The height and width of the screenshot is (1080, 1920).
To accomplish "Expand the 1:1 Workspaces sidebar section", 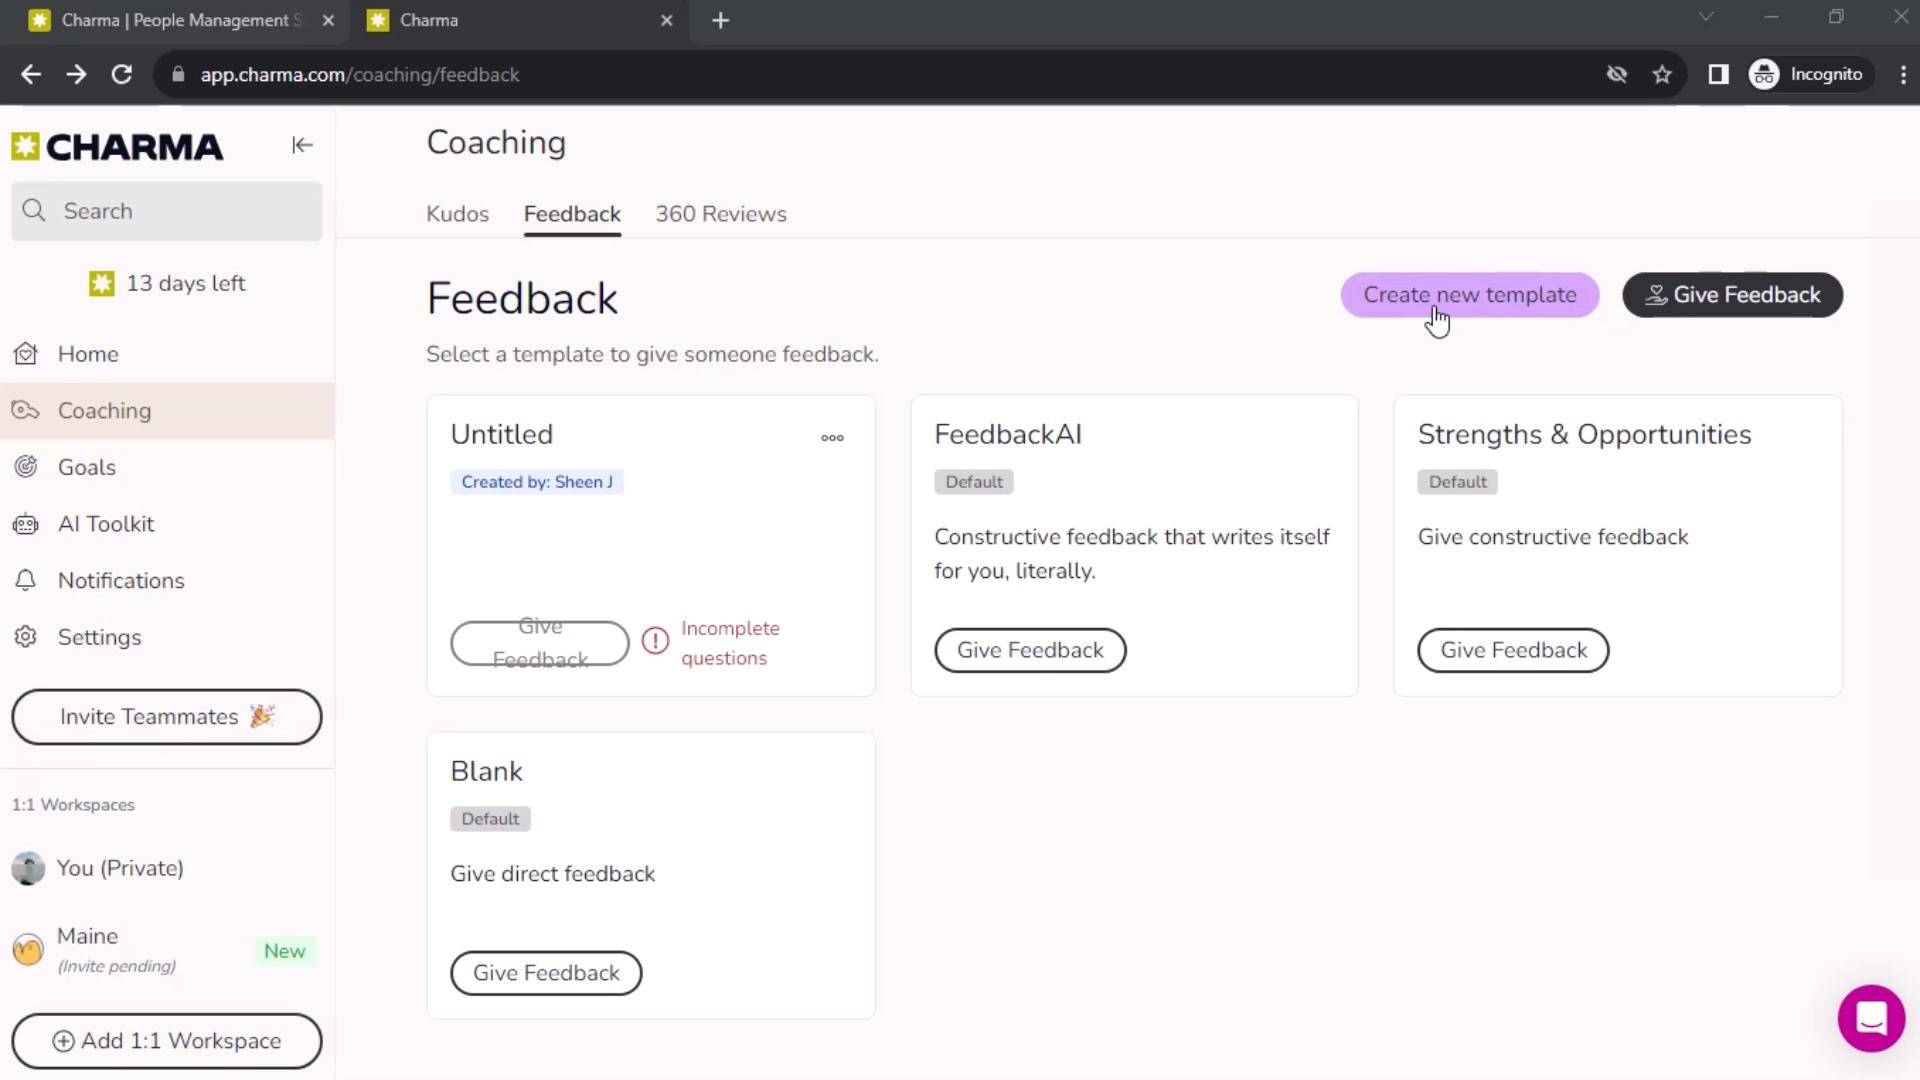I will [73, 804].
